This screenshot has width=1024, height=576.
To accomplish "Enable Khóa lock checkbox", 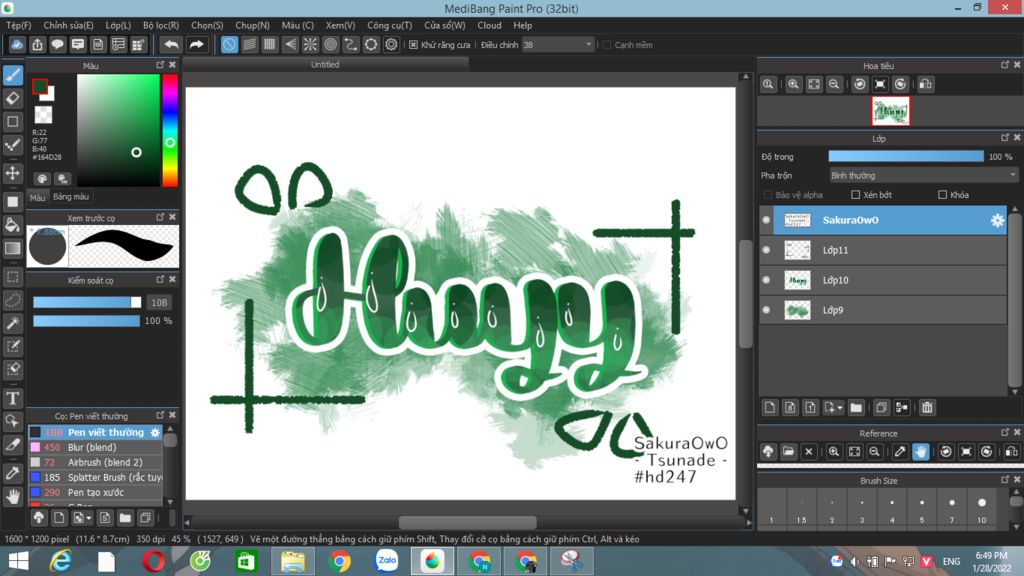I will click(x=942, y=195).
